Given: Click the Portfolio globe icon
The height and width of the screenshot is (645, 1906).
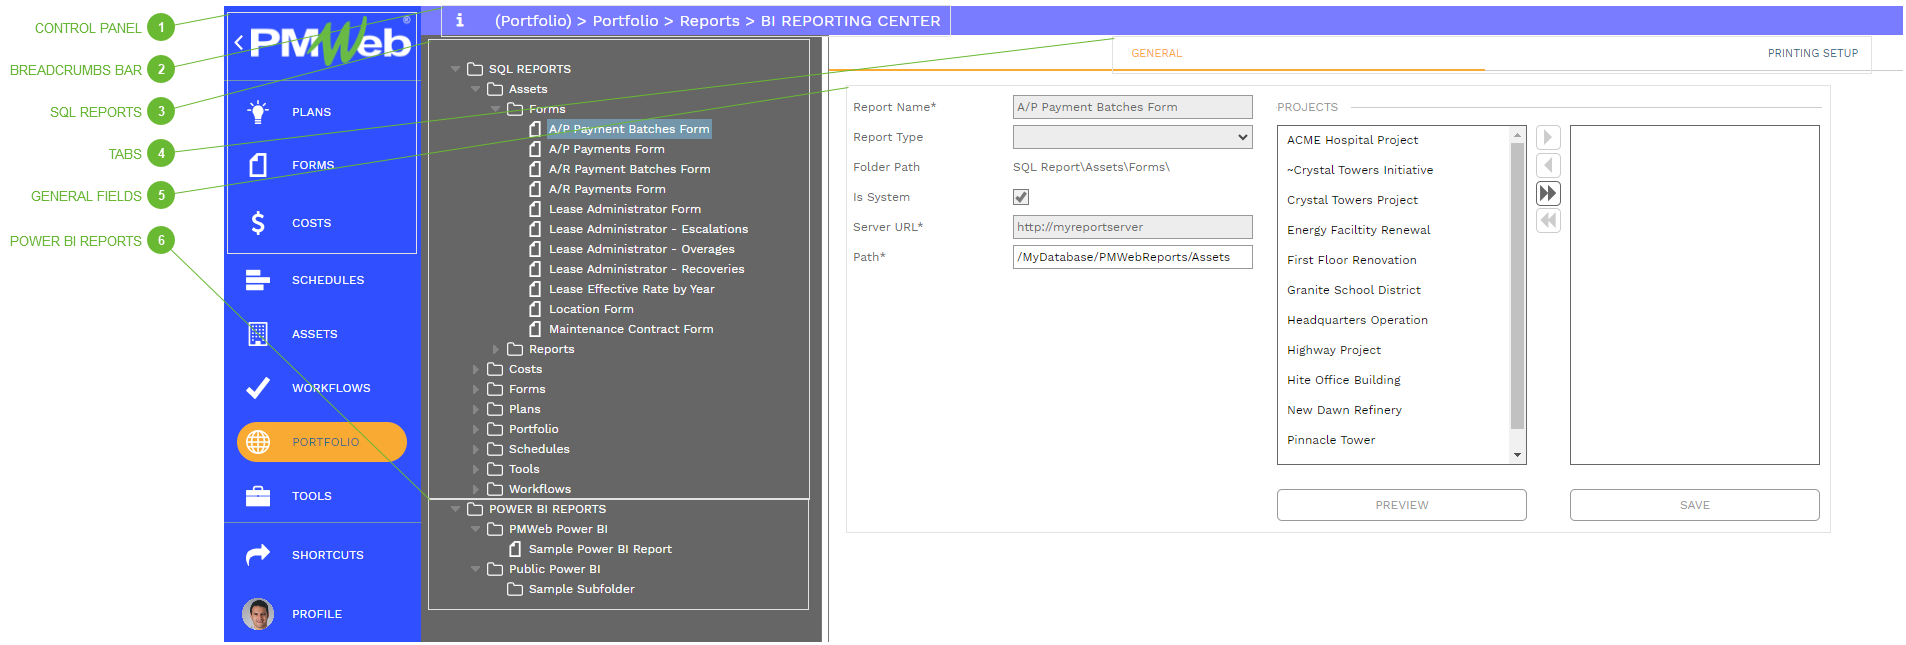Looking at the screenshot, I should click(258, 442).
